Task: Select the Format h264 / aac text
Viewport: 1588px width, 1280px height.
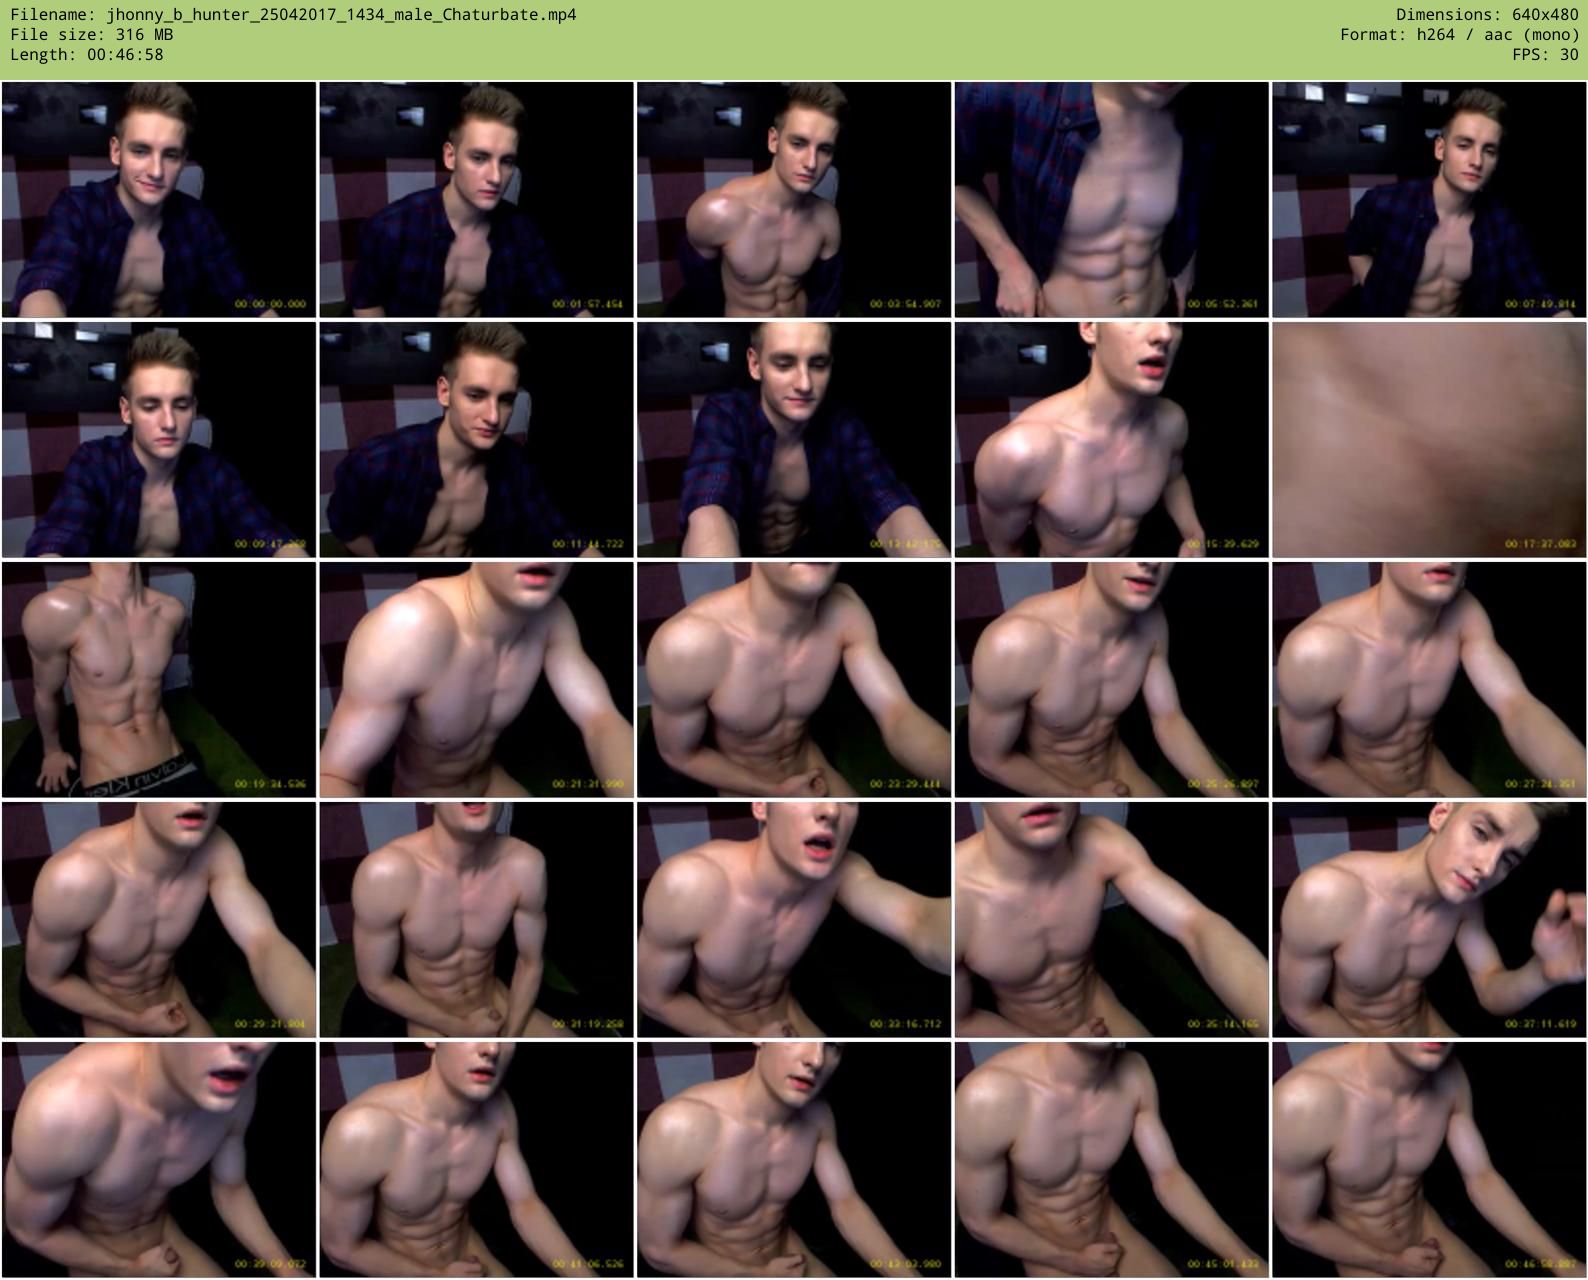Action: point(1459,34)
